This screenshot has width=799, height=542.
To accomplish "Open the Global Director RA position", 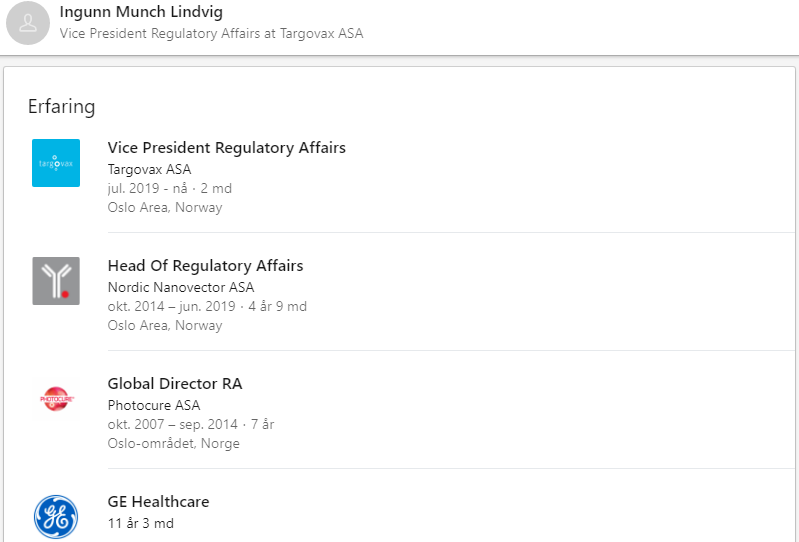I will click(x=175, y=384).
